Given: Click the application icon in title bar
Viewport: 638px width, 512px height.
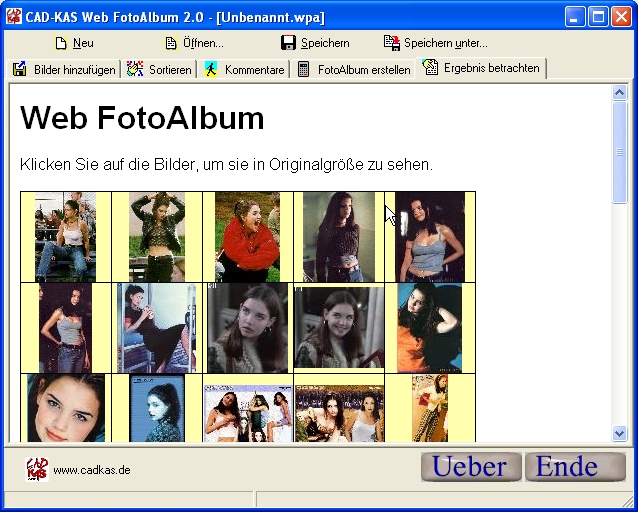Looking at the screenshot, I should tap(14, 17).
